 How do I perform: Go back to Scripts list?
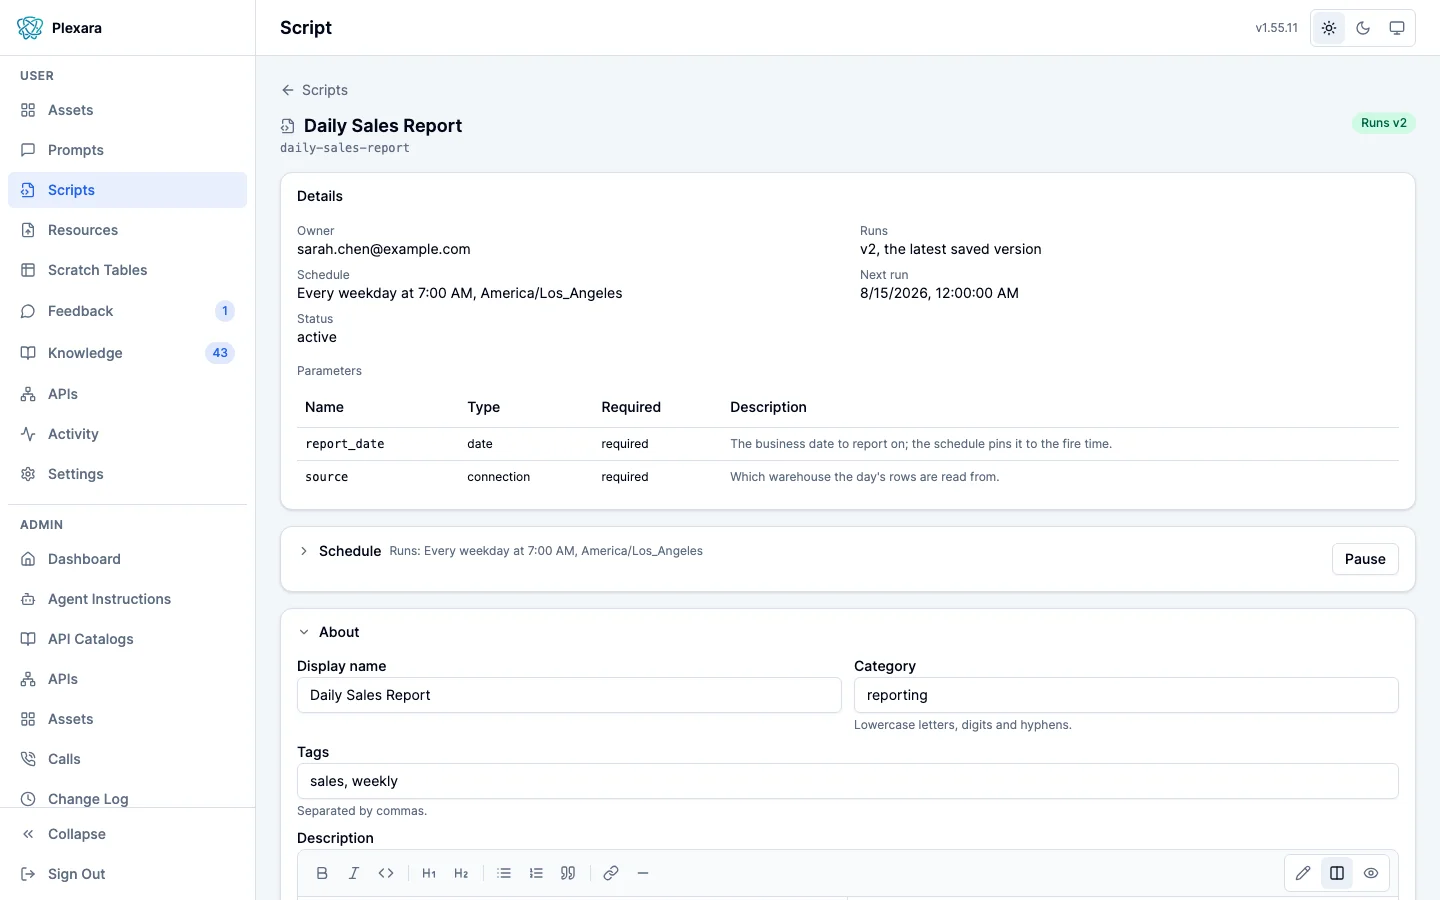coord(314,90)
